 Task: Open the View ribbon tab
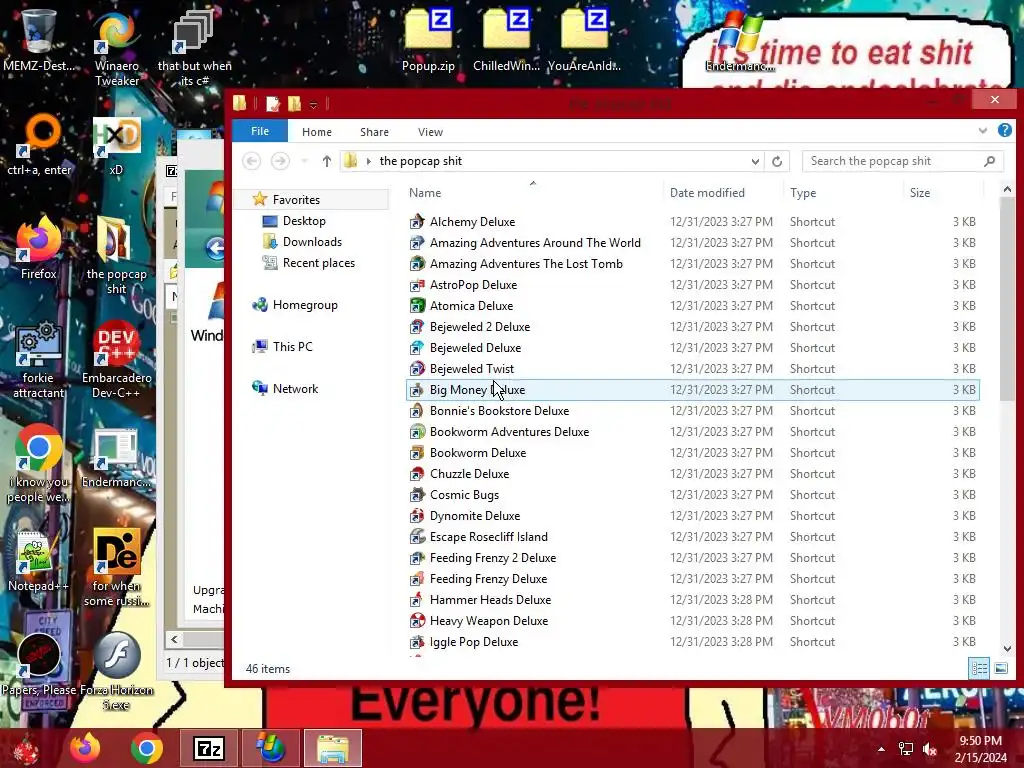tap(430, 132)
